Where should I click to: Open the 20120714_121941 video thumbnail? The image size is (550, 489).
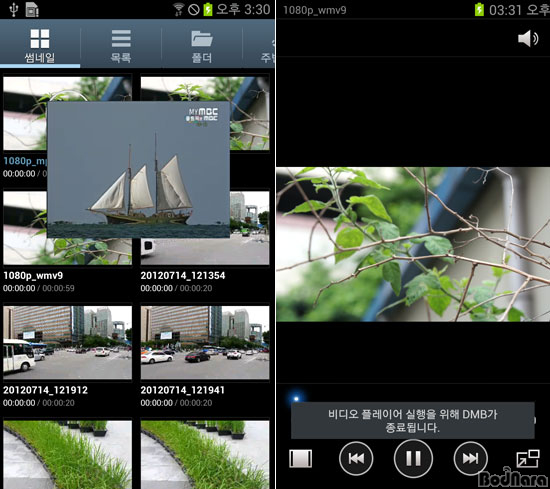pyautogui.click(x=205, y=342)
